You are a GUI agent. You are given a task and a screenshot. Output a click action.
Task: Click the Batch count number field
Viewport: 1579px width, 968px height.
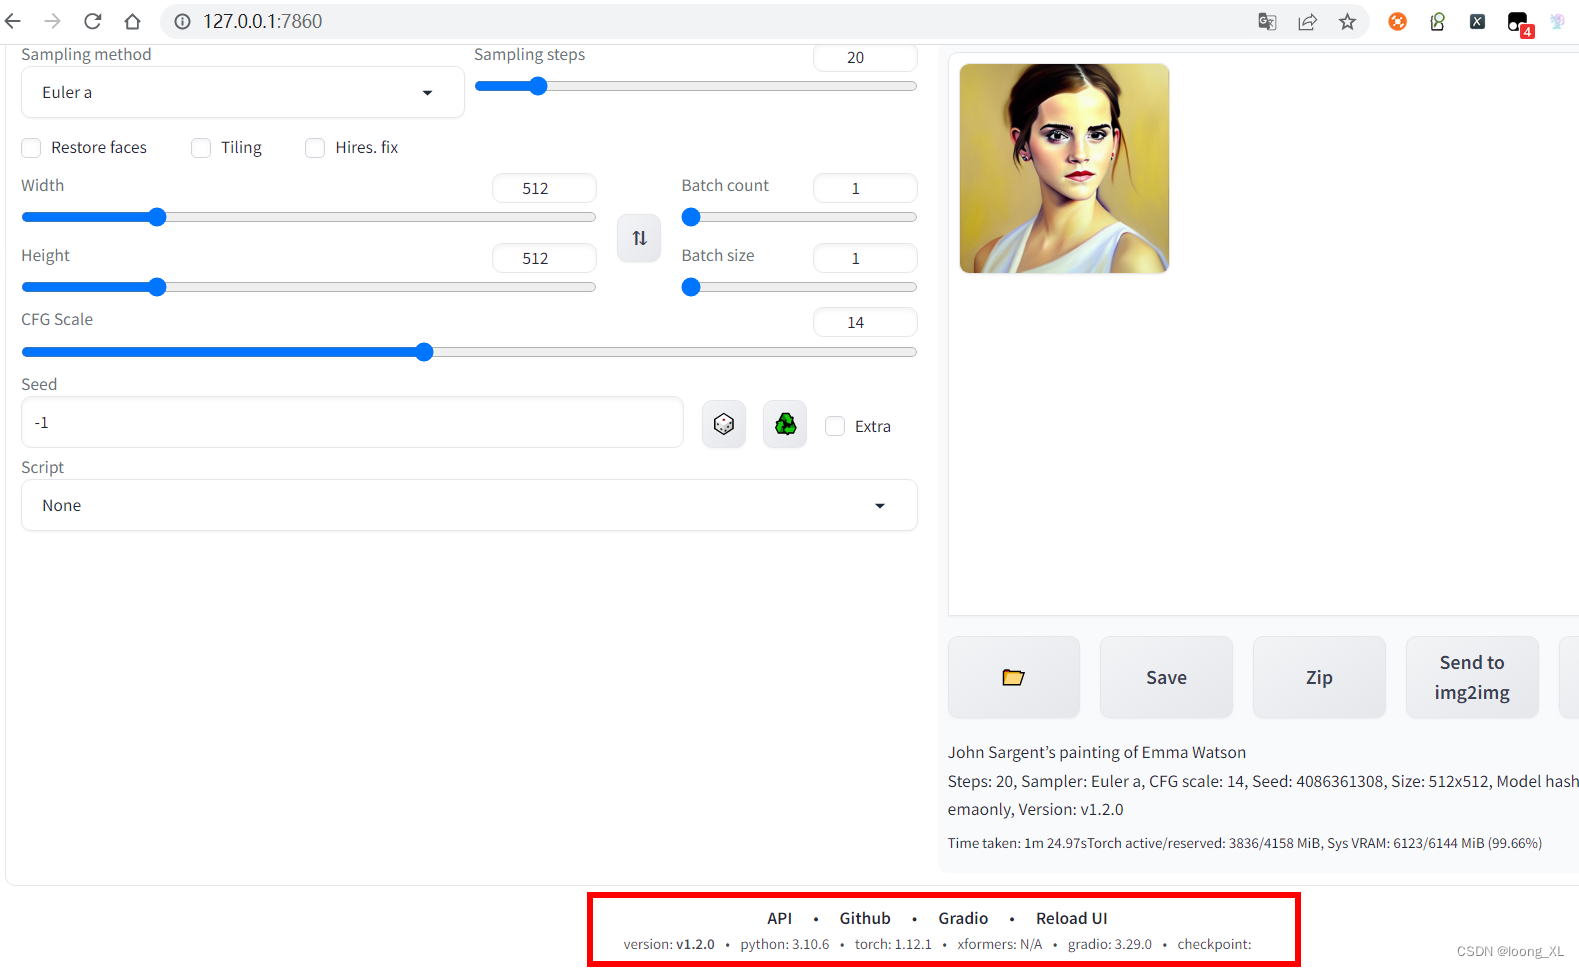click(865, 188)
